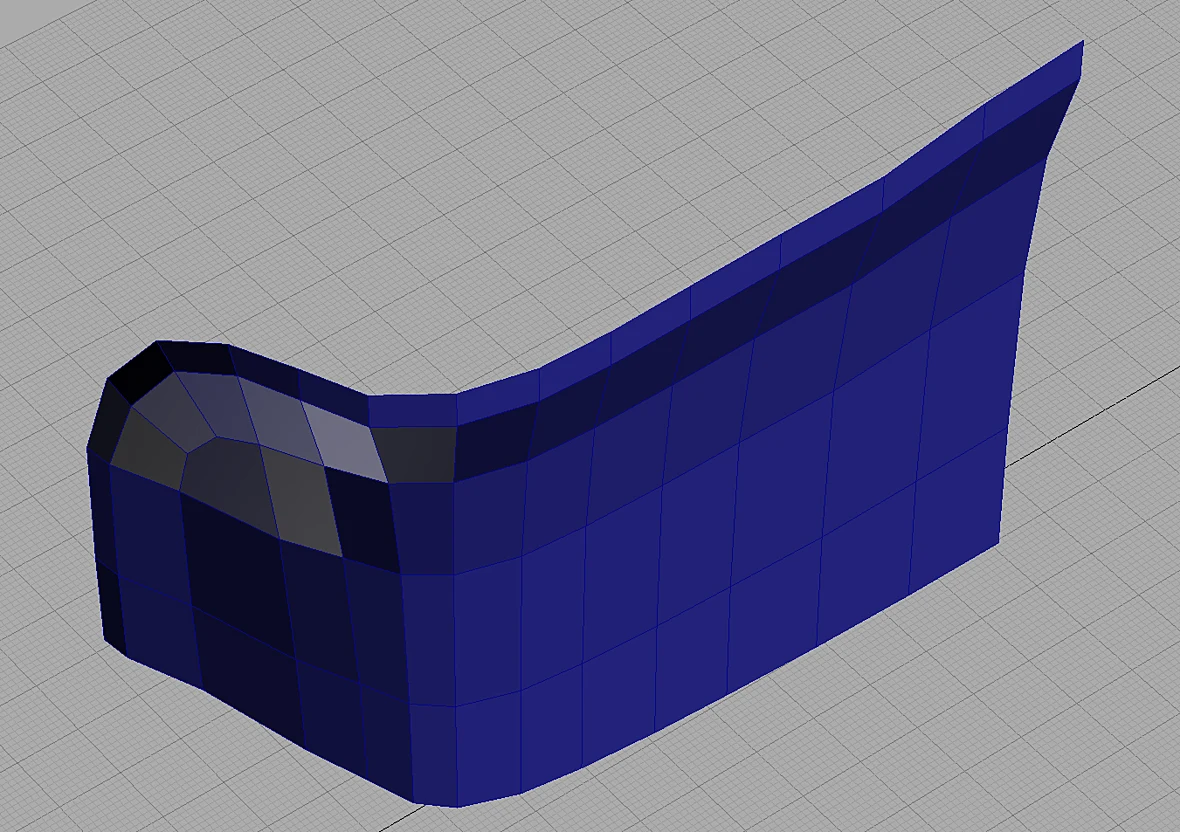Pick the pentagon-centered vertex on rounded cap

tap(217, 436)
